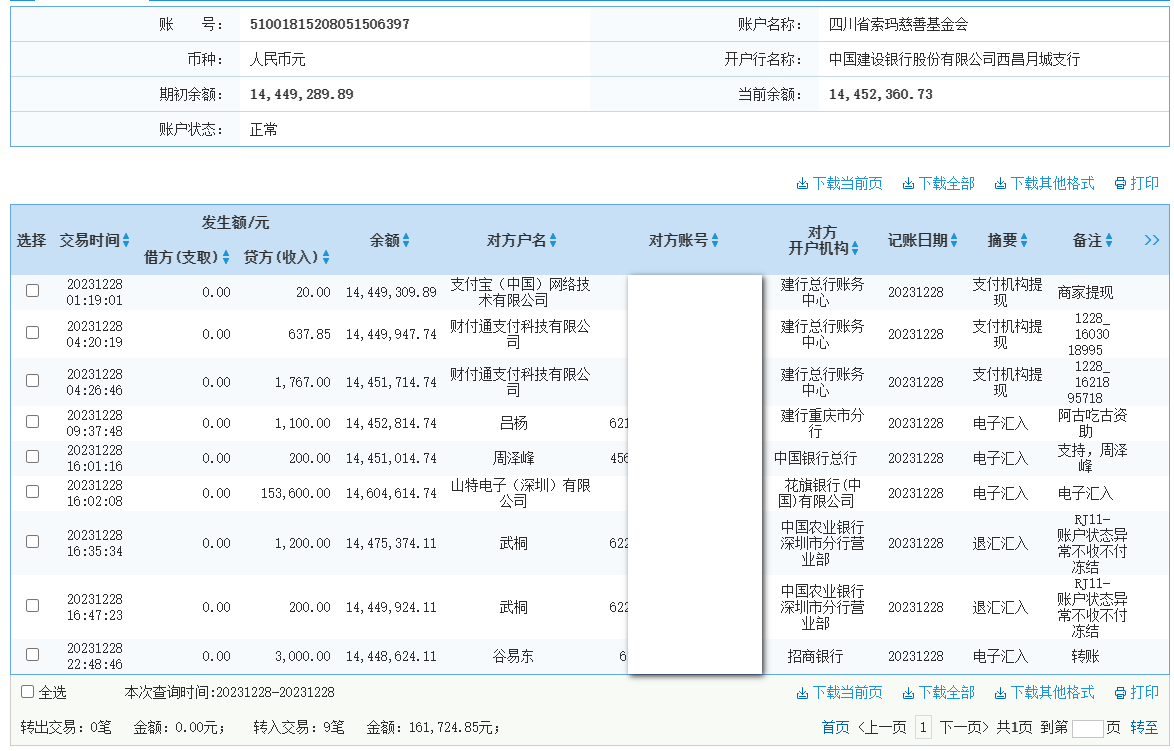The width and height of the screenshot is (1174, 751).
Task: Click top 下载当前页 download link
Action: click(x=839, y=183)
